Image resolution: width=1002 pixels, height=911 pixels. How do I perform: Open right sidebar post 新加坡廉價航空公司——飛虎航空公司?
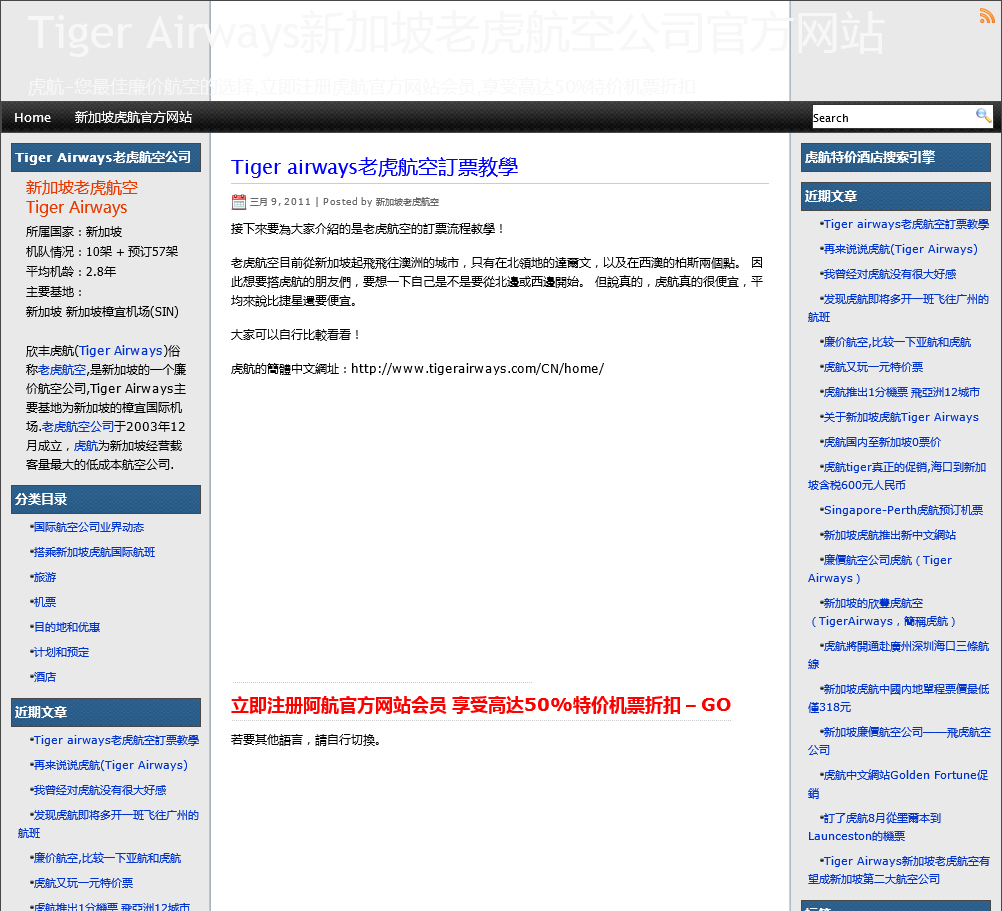tap(900, 740)
